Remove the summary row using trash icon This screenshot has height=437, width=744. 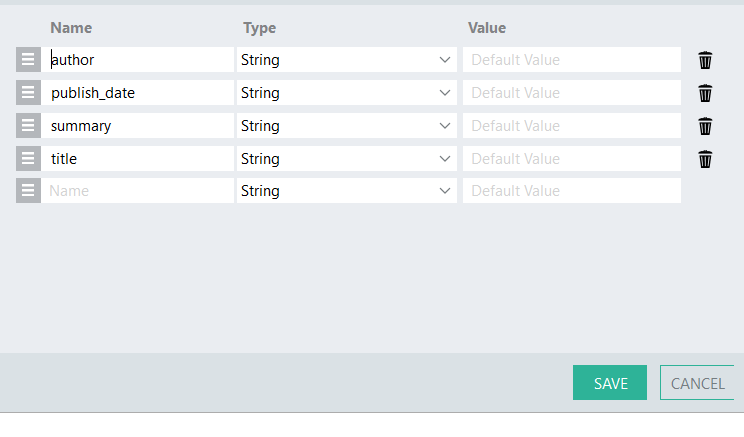[x=705, y=126]
